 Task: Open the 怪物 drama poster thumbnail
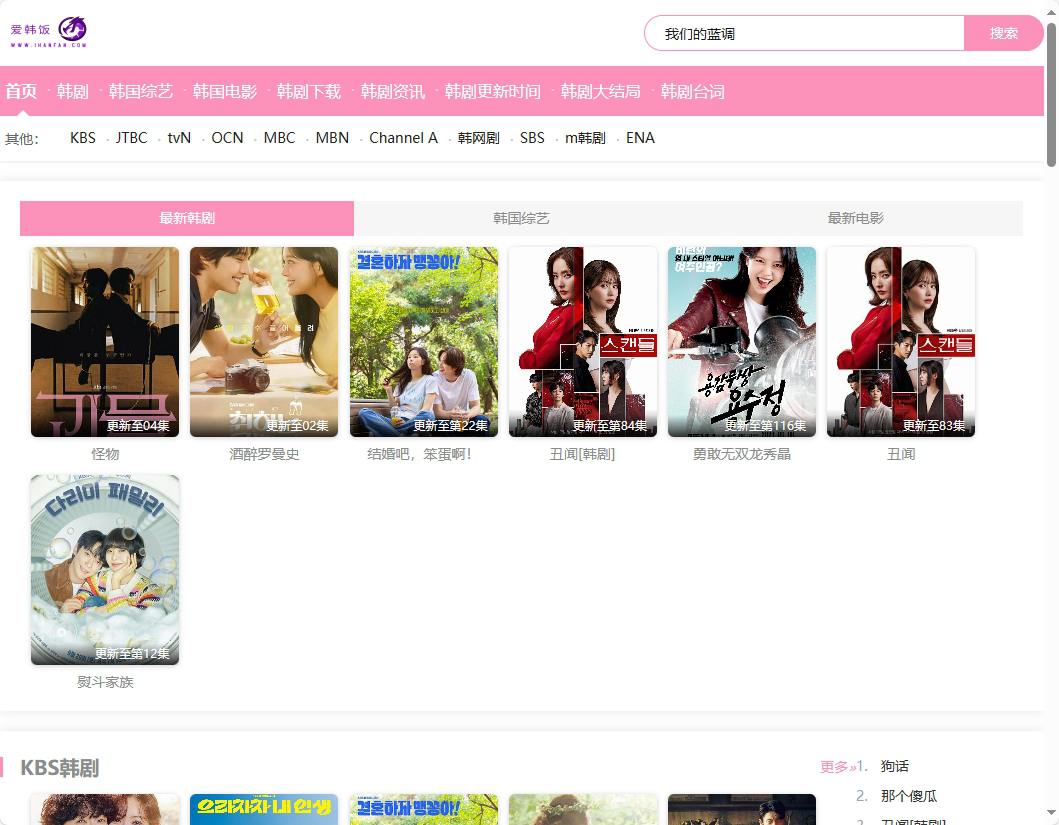click(105, 342)
